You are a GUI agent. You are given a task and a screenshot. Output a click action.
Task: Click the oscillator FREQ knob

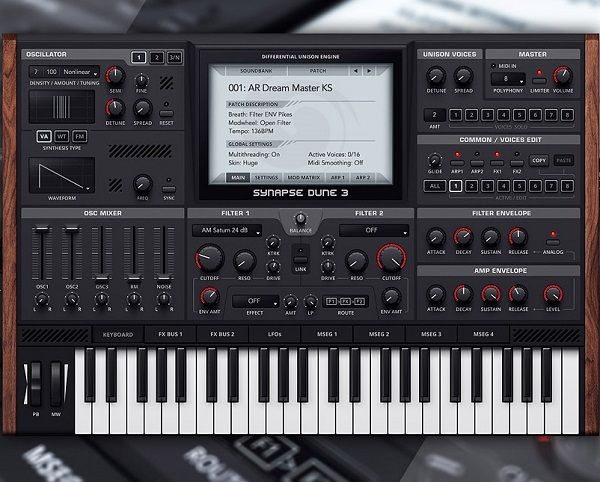tap(142, 184)
